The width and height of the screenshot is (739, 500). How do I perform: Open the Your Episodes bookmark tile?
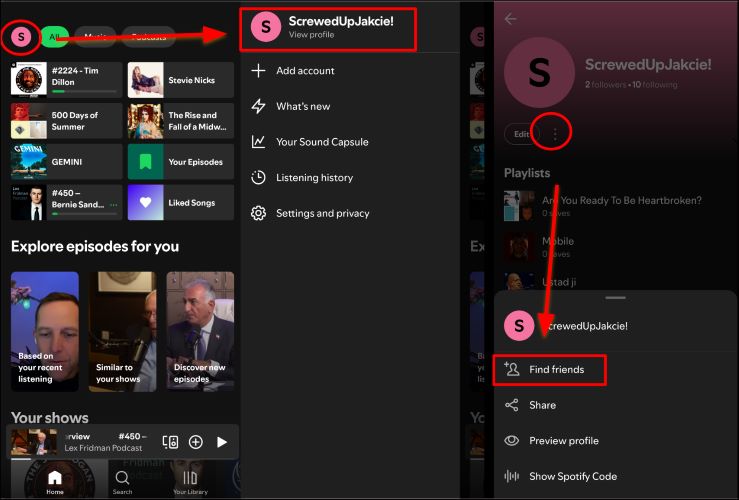point(181,162)
